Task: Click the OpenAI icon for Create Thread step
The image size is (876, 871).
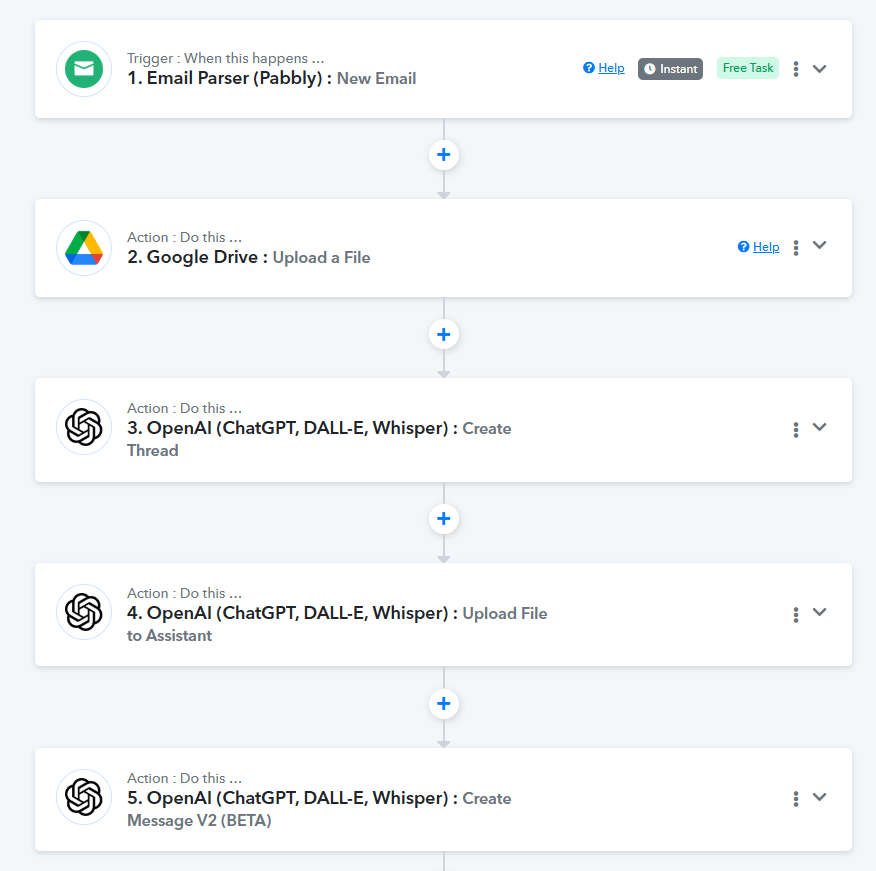Action: pyautogui.click(x=84, y=427)
